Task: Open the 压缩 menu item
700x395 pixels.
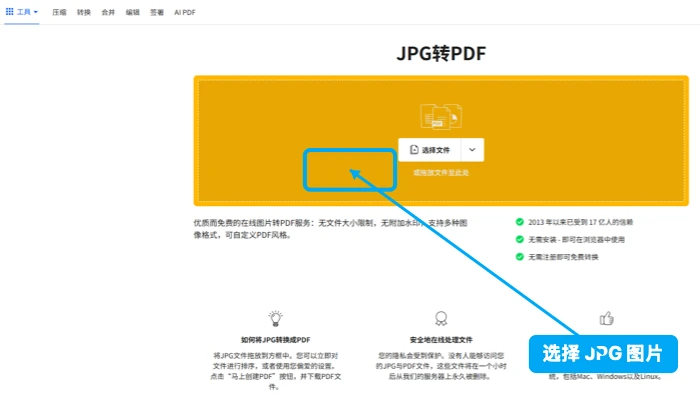Action: (x=59, y=12)
